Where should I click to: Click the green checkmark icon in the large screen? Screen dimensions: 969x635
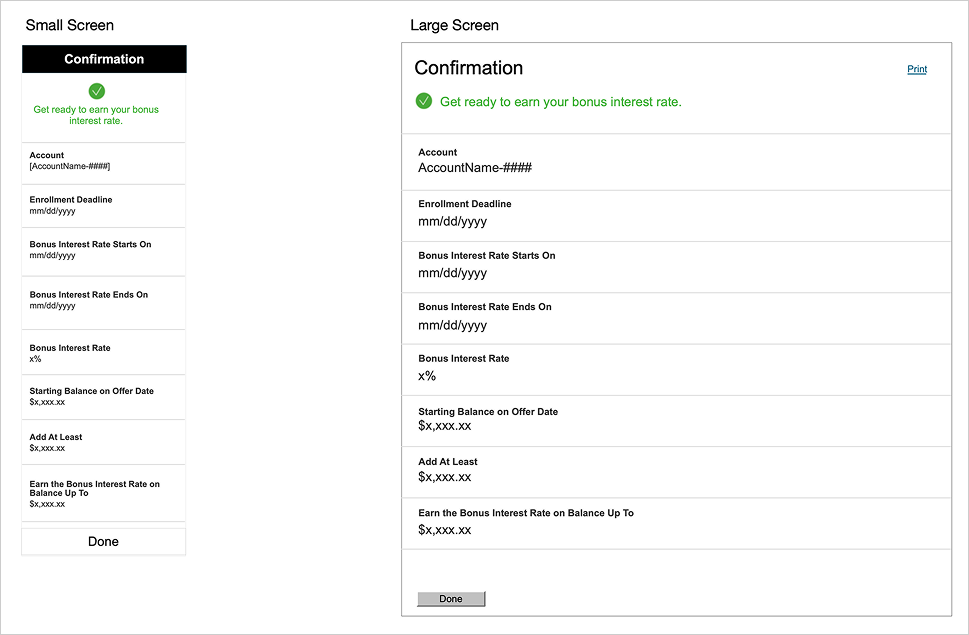click(x=424, y=101)
